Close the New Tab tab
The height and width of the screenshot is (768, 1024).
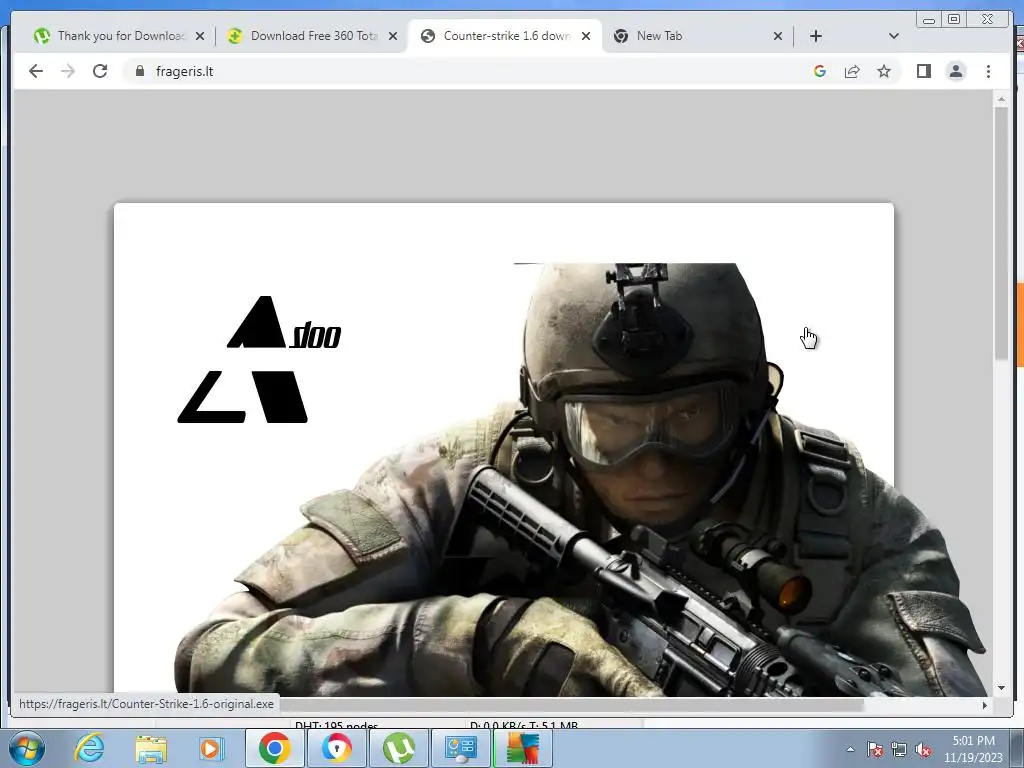coord(778,36)
